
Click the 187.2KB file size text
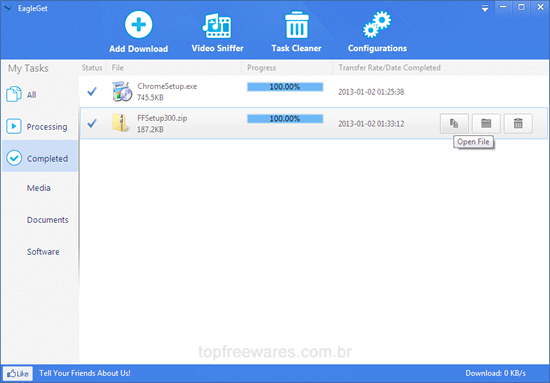point(150,129)
